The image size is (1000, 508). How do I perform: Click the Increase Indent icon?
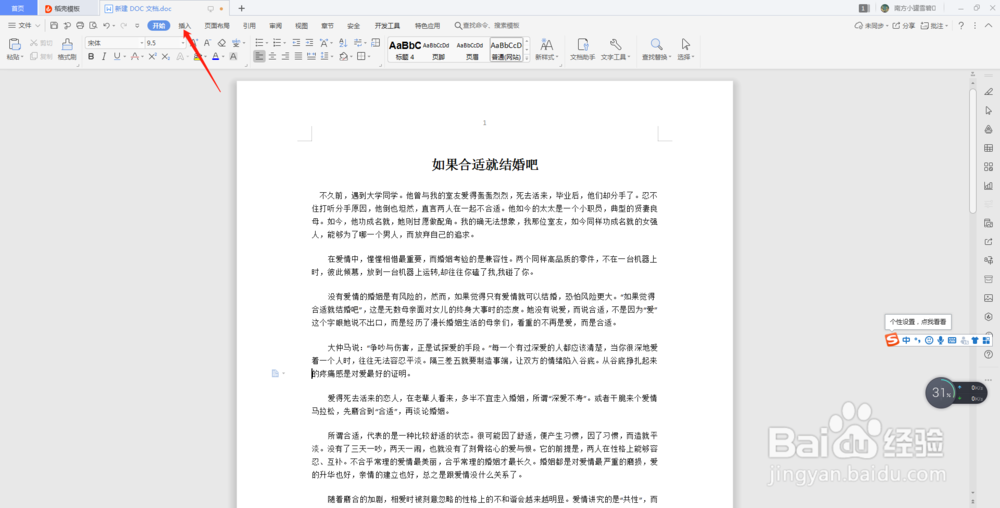click(309, 43)
